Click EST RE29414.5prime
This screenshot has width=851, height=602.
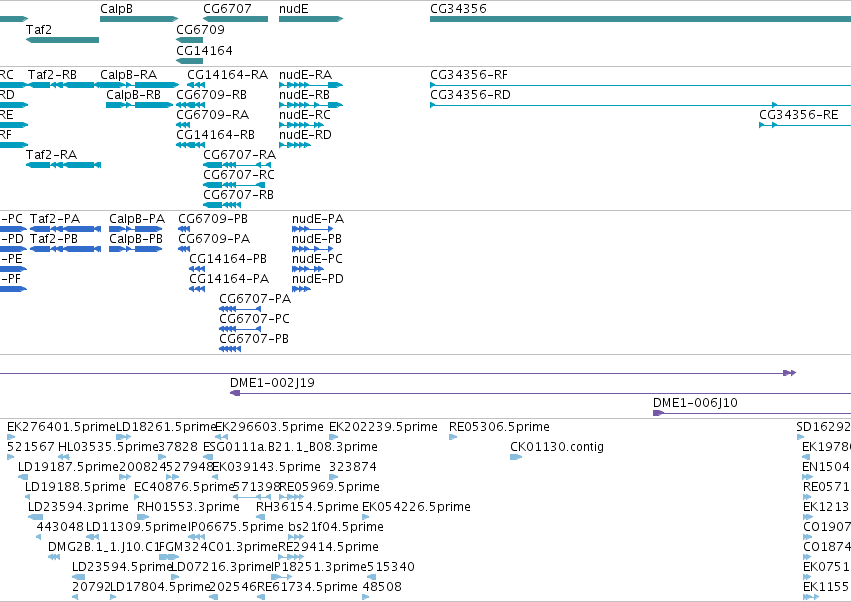329,547
